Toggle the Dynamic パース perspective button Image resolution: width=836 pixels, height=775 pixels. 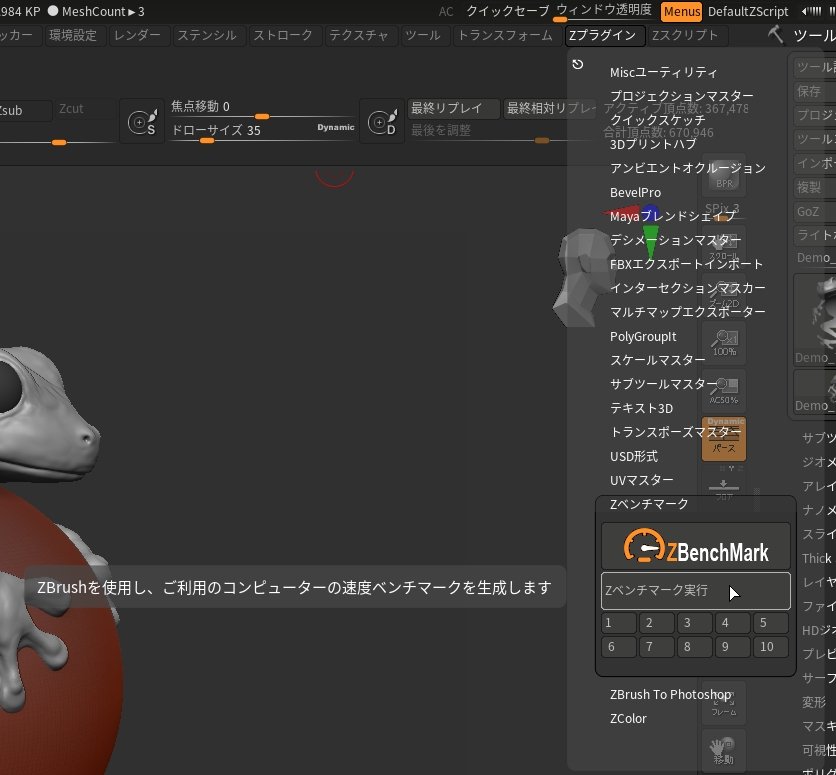[724, 439]
